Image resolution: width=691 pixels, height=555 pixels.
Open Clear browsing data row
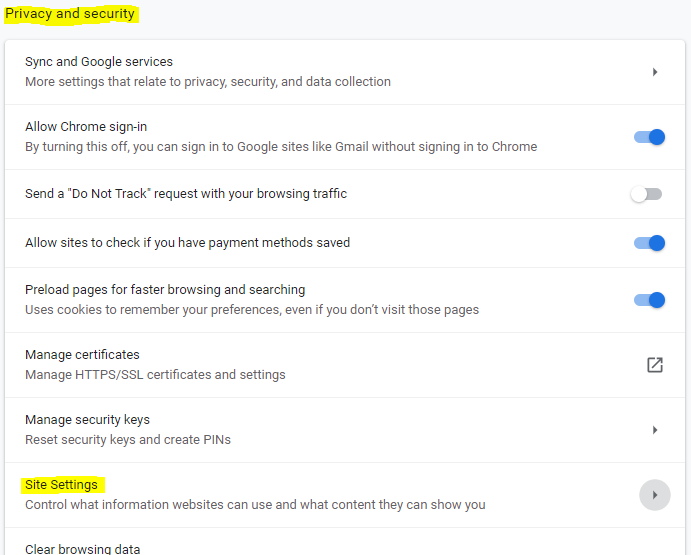(x=83, y=548)
